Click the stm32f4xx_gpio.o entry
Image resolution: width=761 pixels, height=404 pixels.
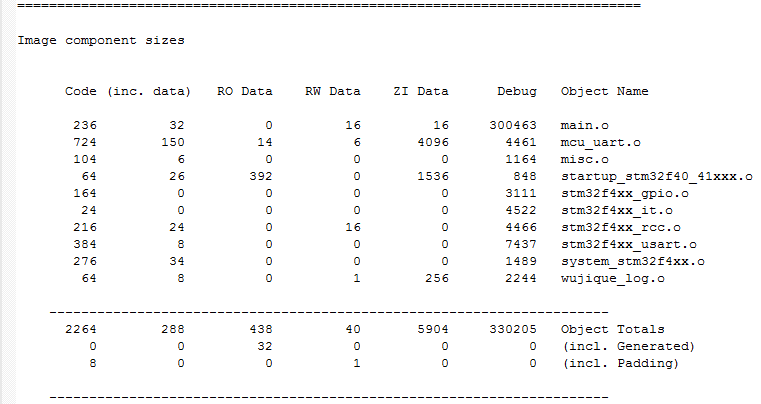[625, 194]
